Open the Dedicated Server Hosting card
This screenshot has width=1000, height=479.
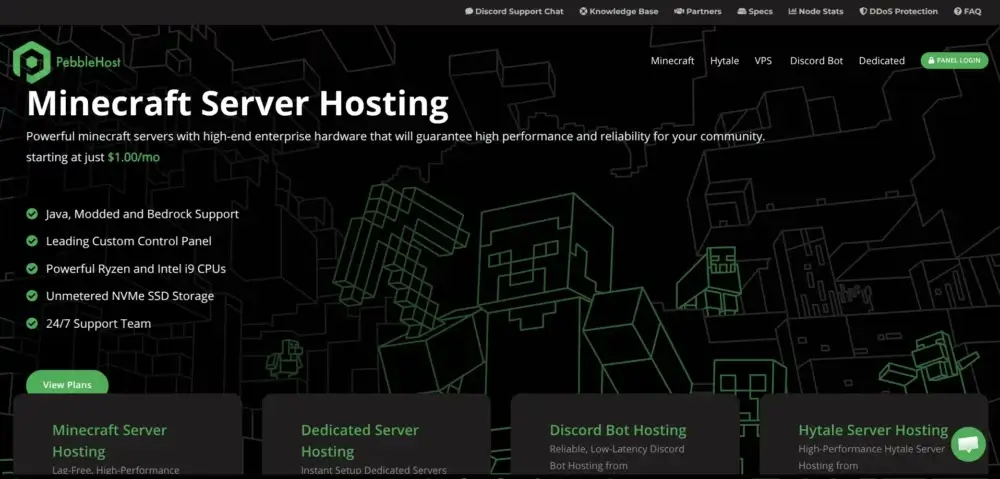pos(376,436)
